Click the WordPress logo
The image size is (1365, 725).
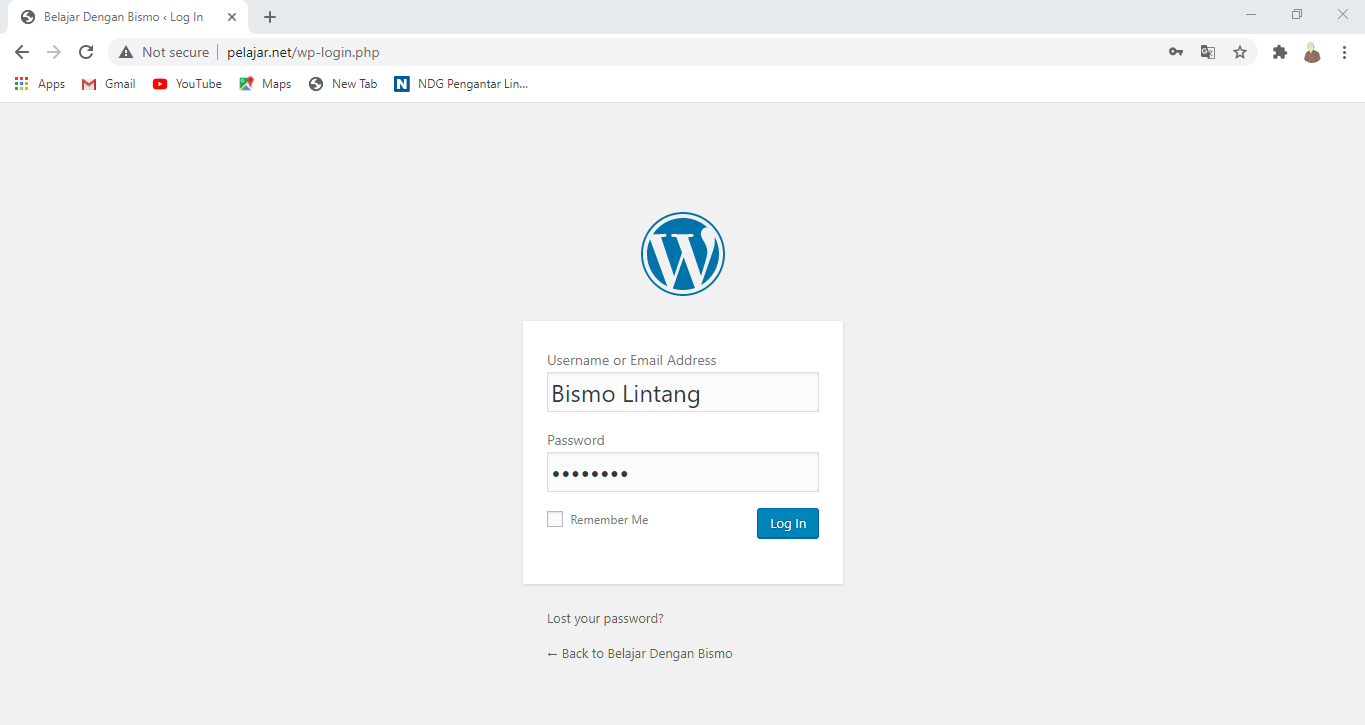683,254
